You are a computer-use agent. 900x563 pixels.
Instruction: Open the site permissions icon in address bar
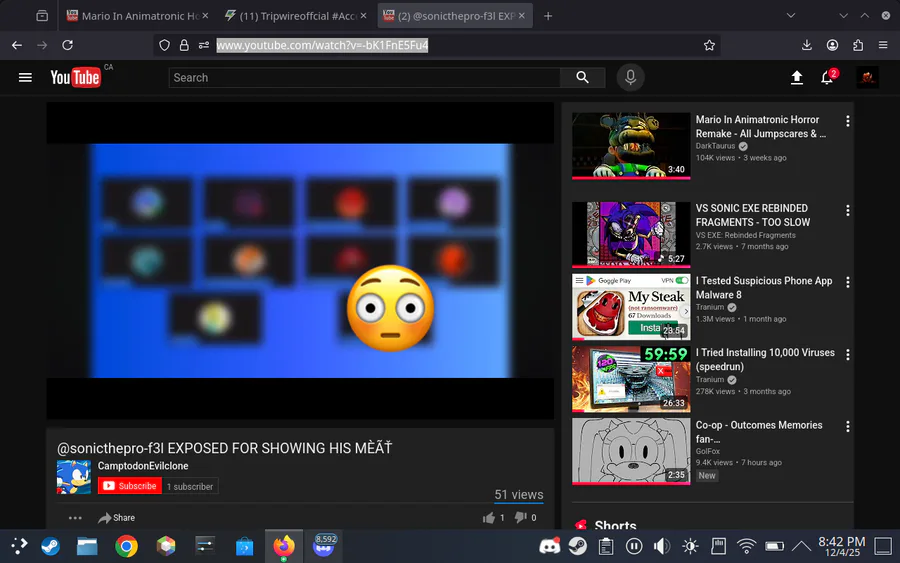tap(204, 45)
